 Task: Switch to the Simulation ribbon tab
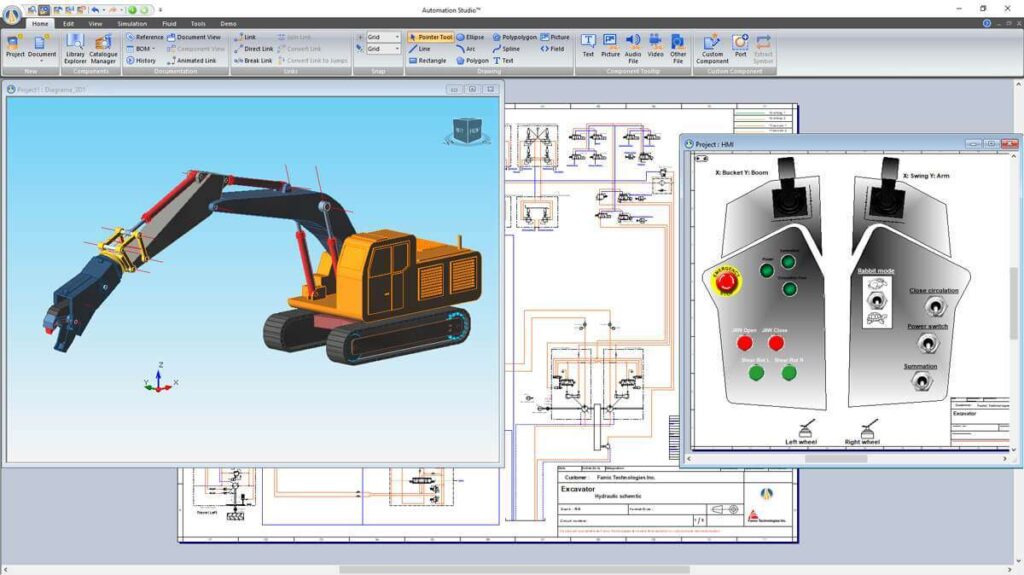(131, 23)
